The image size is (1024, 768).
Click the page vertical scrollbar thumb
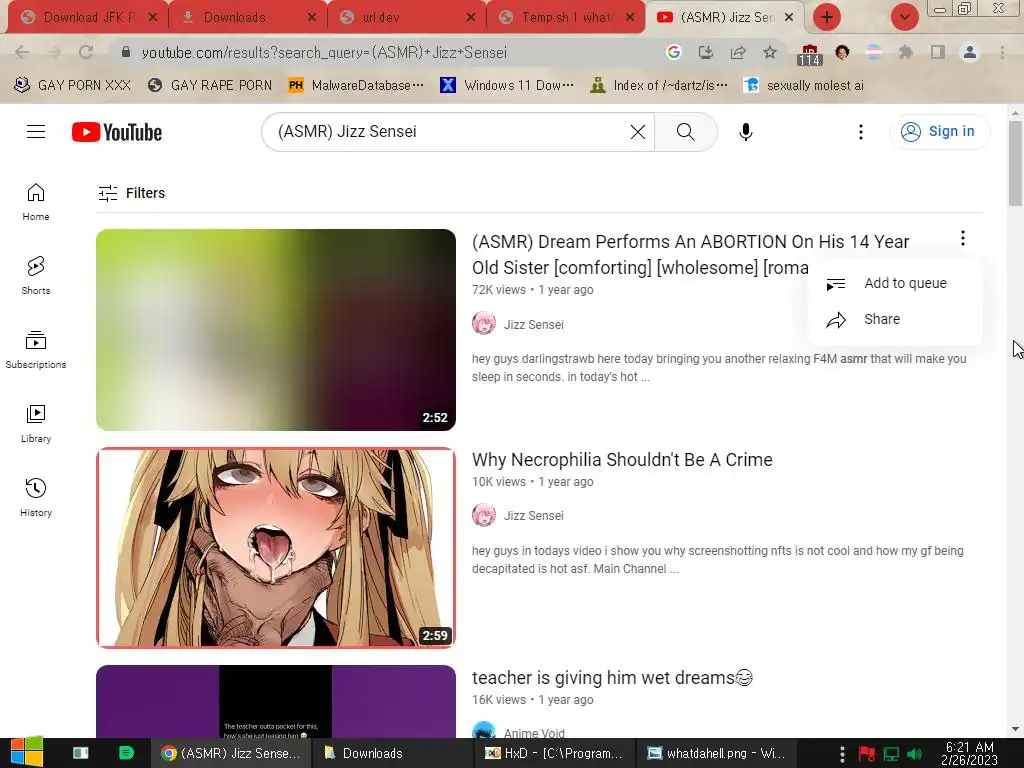(x=1015, y=163)
